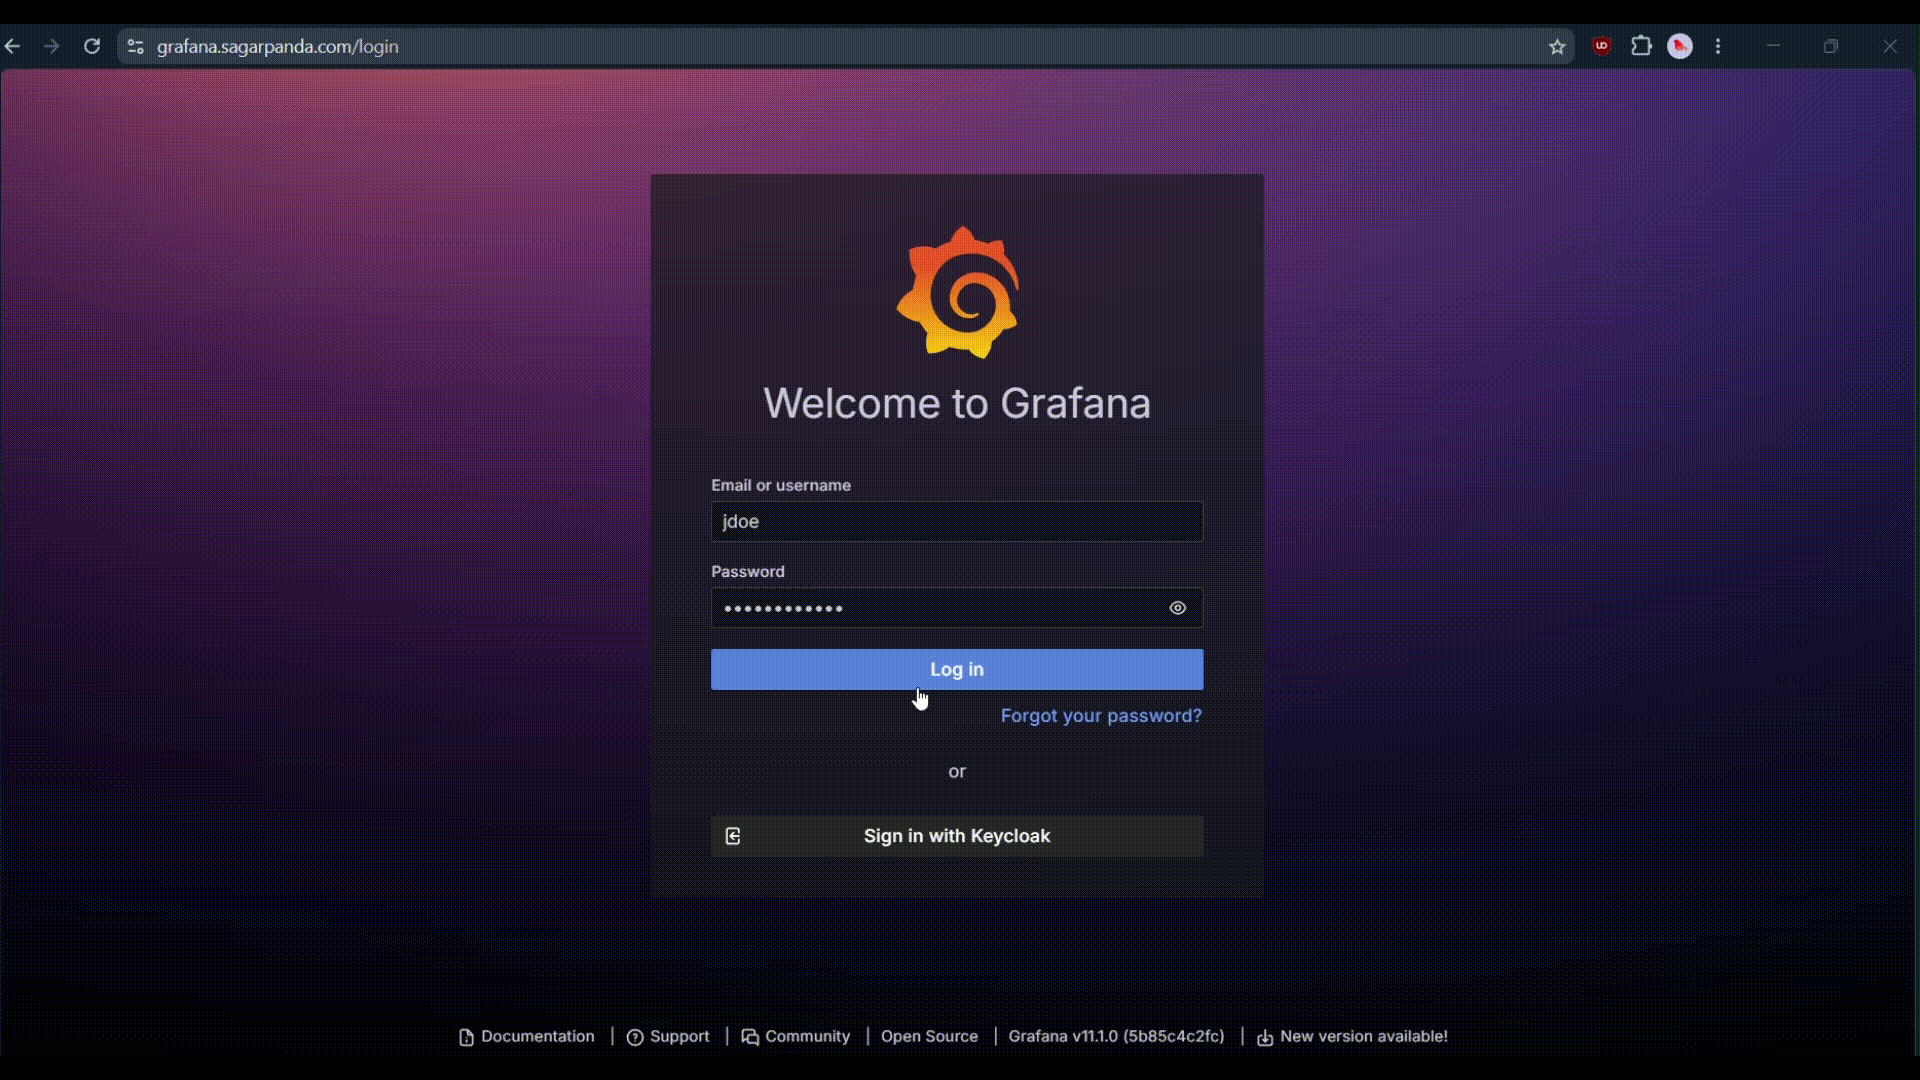Screen dimensions: 1920x1080
Task: Sign in with Keycloak
Action: click(x=957, y=836)
